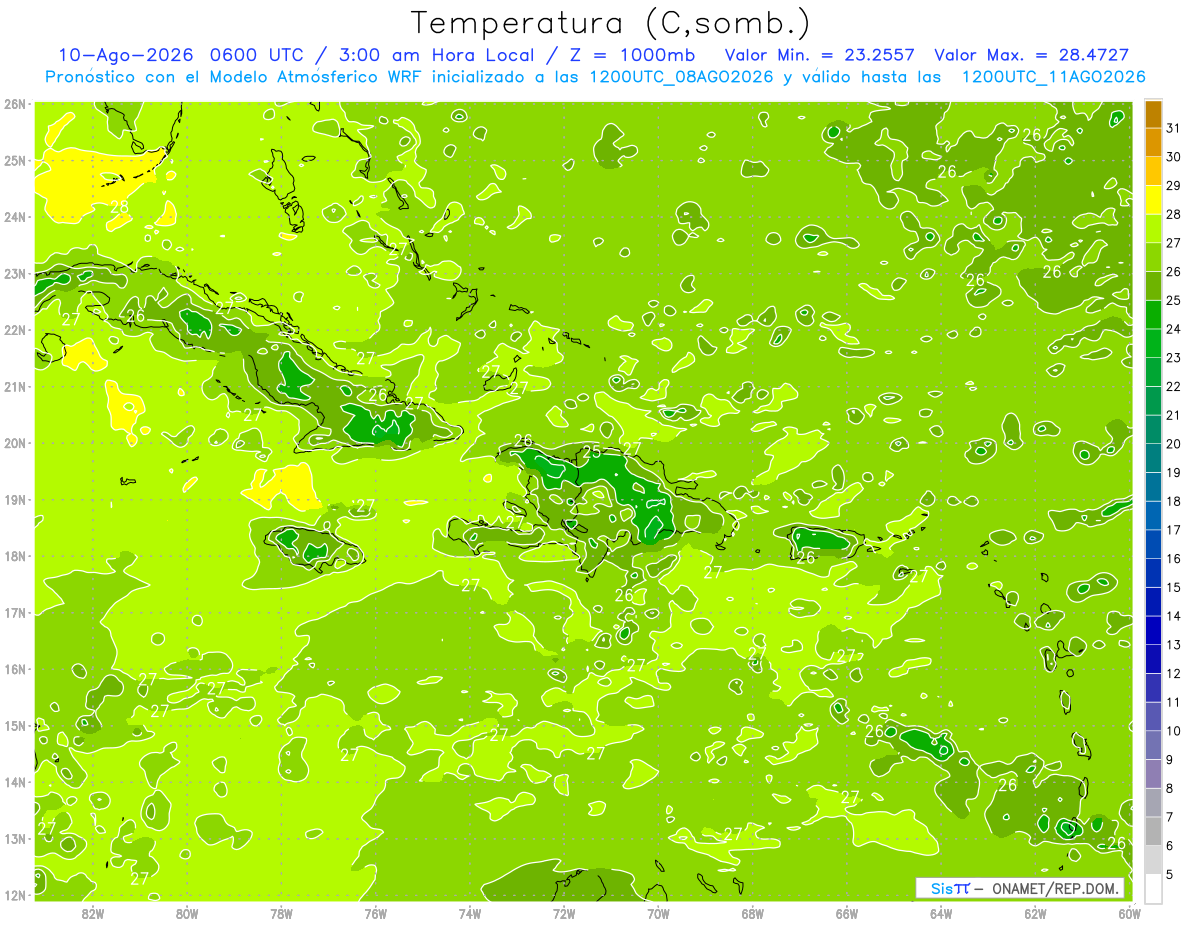The width and height of the screenshot is (1200, 927).
Task: Click the 'Valor Max. = 28.4727' readout
Action: [x=1031, y=55]
